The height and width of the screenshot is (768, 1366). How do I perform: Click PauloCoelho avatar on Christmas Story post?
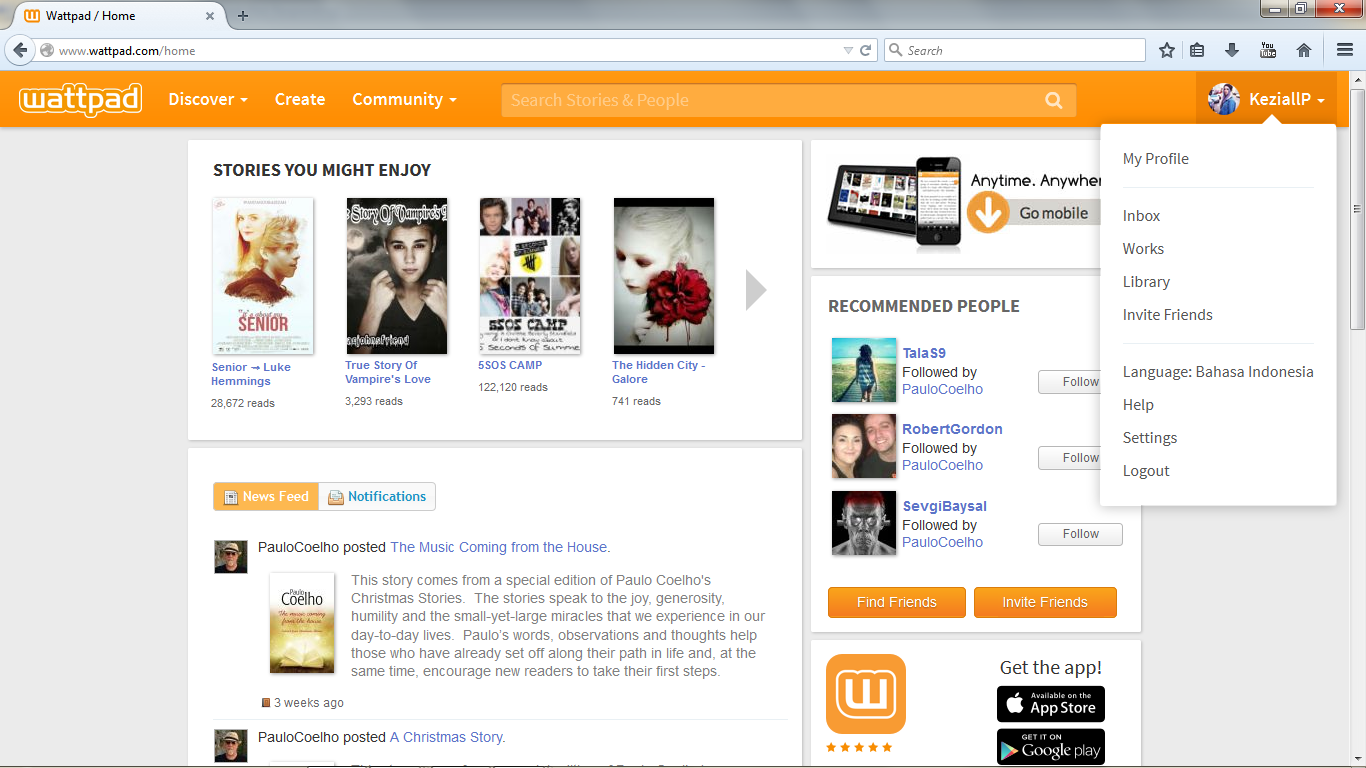231,746
